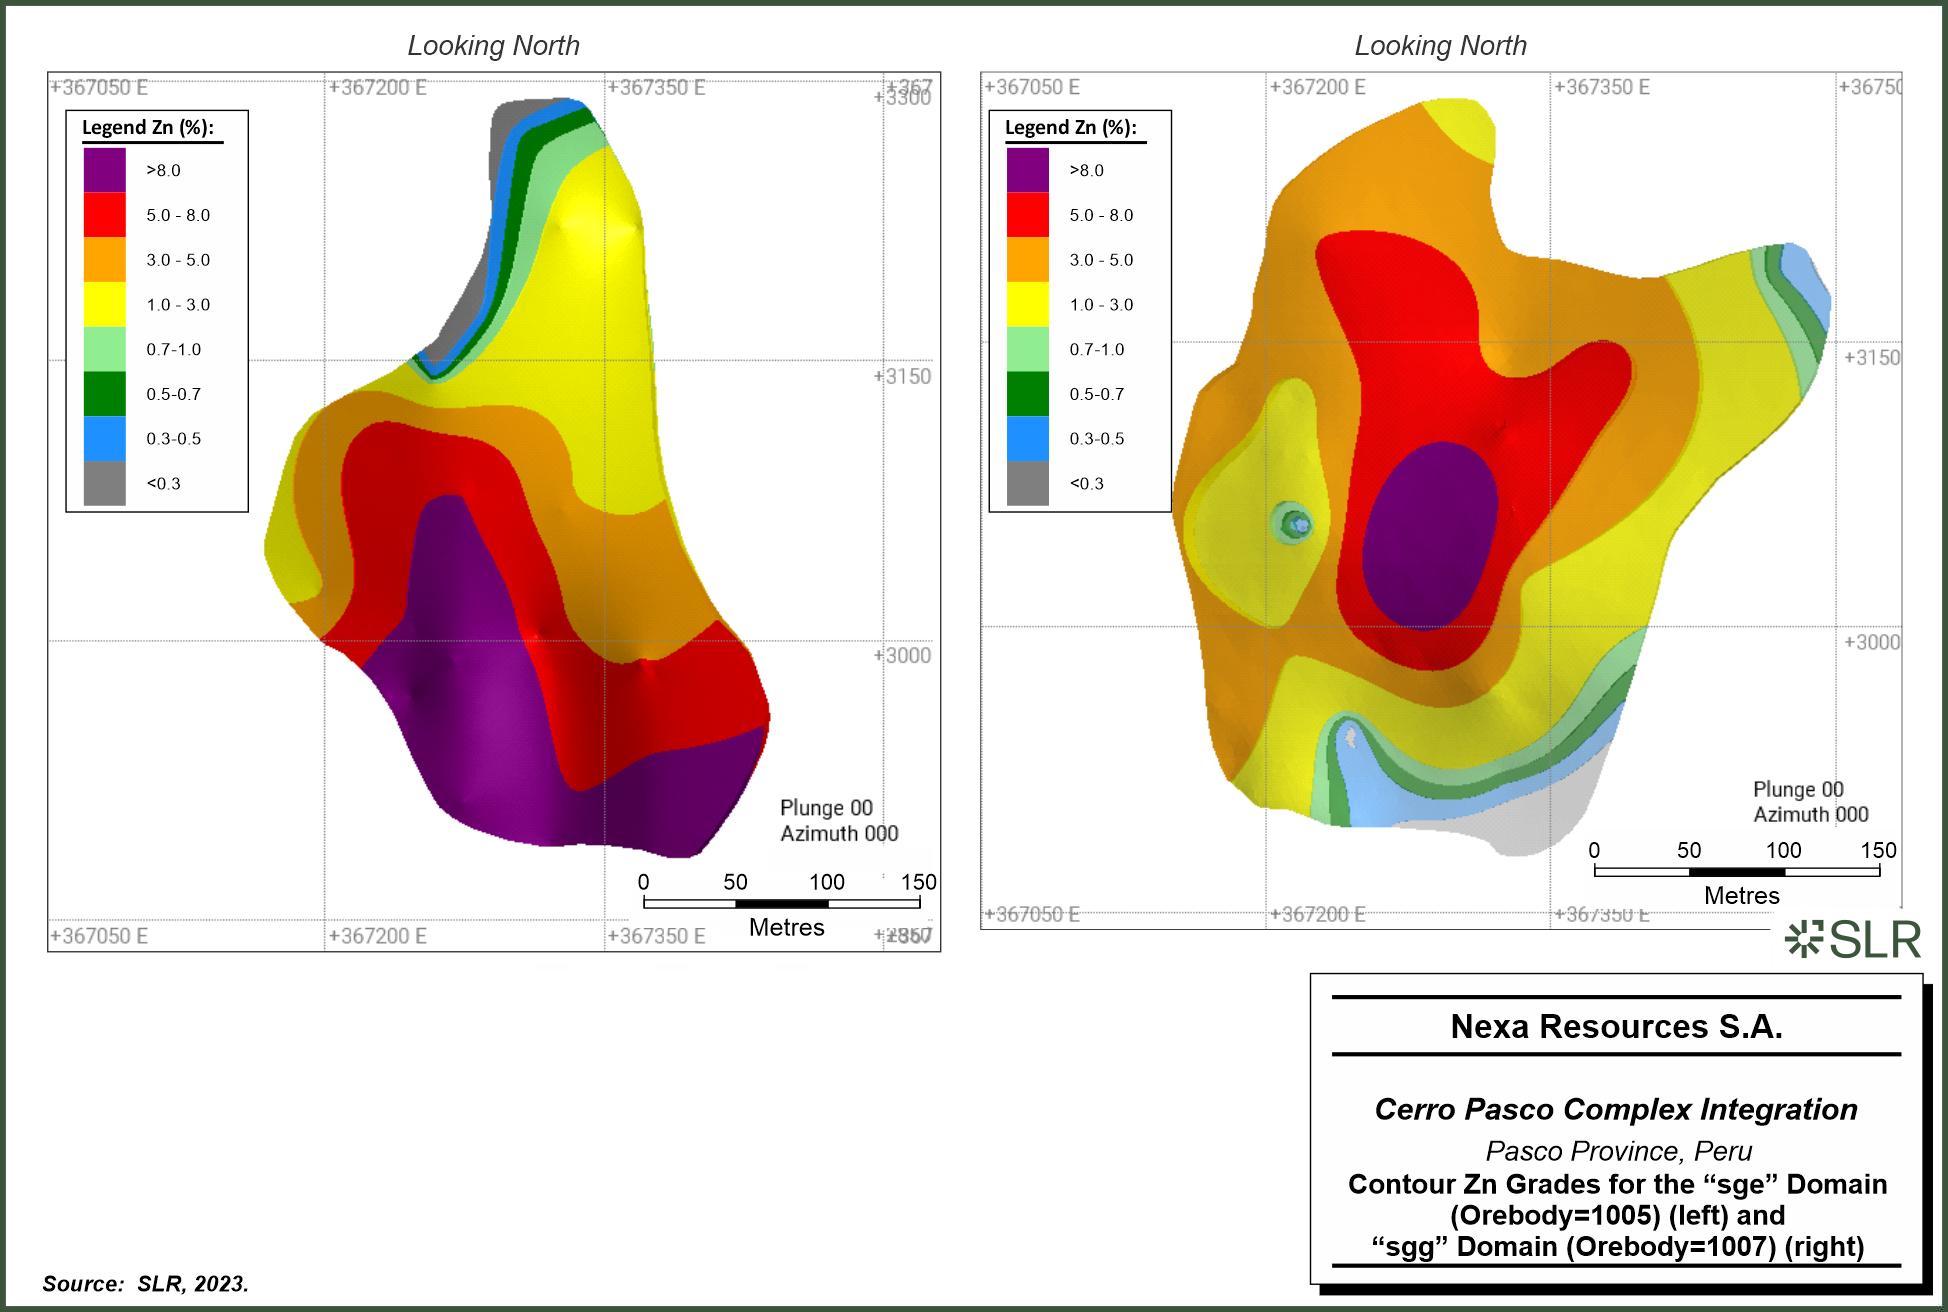This screenshot has height=1312, width=1948.
Task: Click the light green 0.7-1.0 swatch in right legend
Action: tap(1027, 349)
